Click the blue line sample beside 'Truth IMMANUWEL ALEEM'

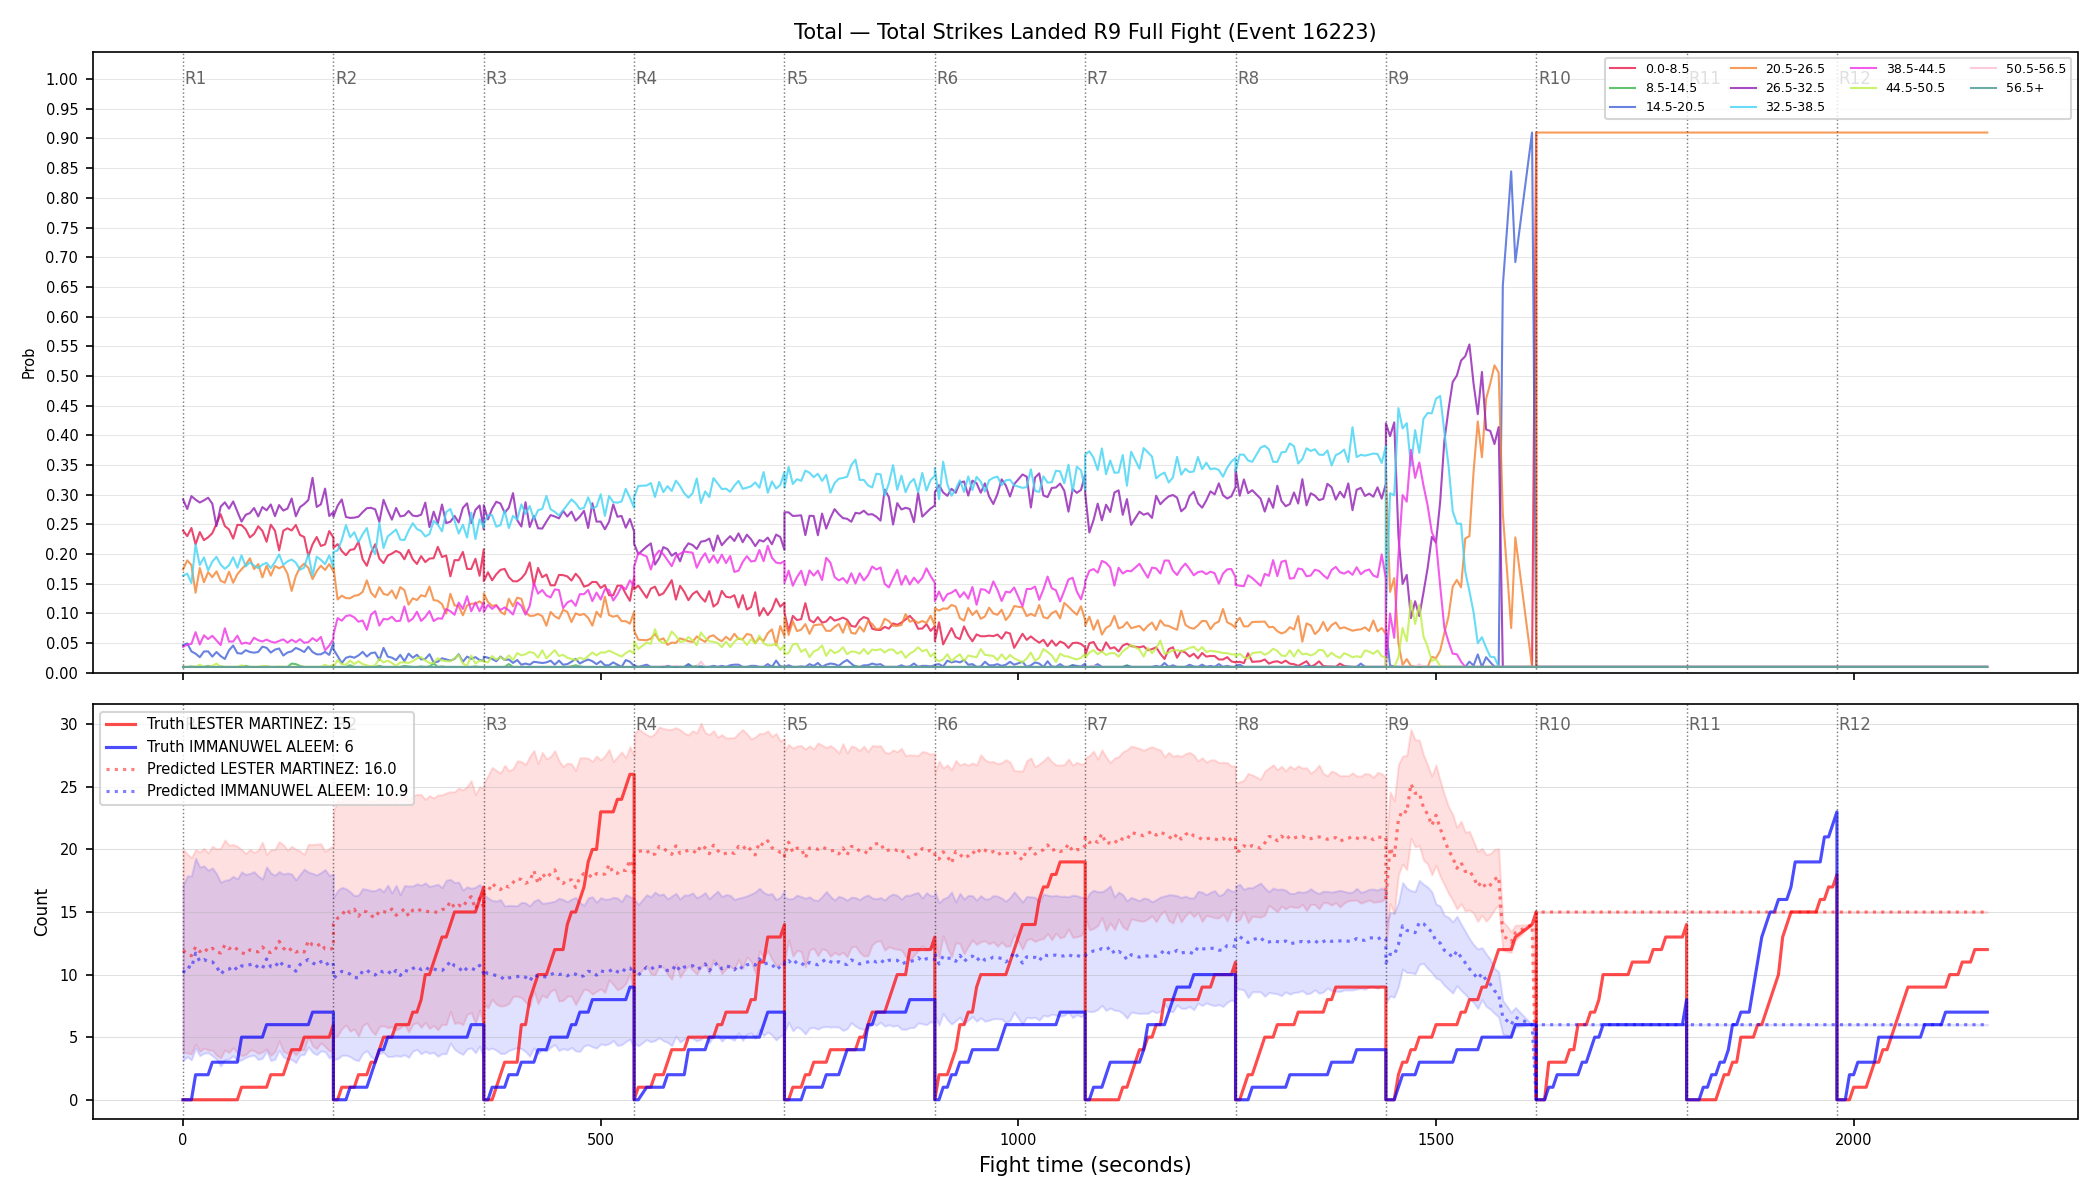click(x=122, y=746)
